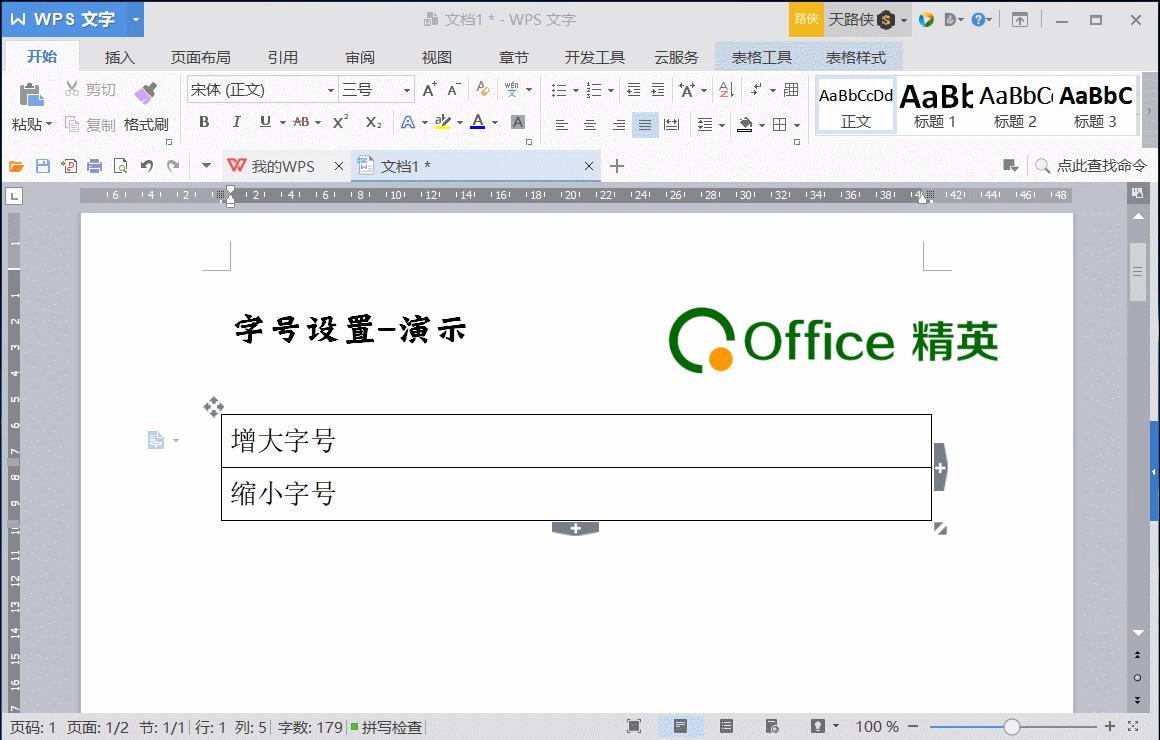The height and width of the screenshot is (740, 1160).
Task: Apply the 标题 1 style
Action: tap(936, 103)
